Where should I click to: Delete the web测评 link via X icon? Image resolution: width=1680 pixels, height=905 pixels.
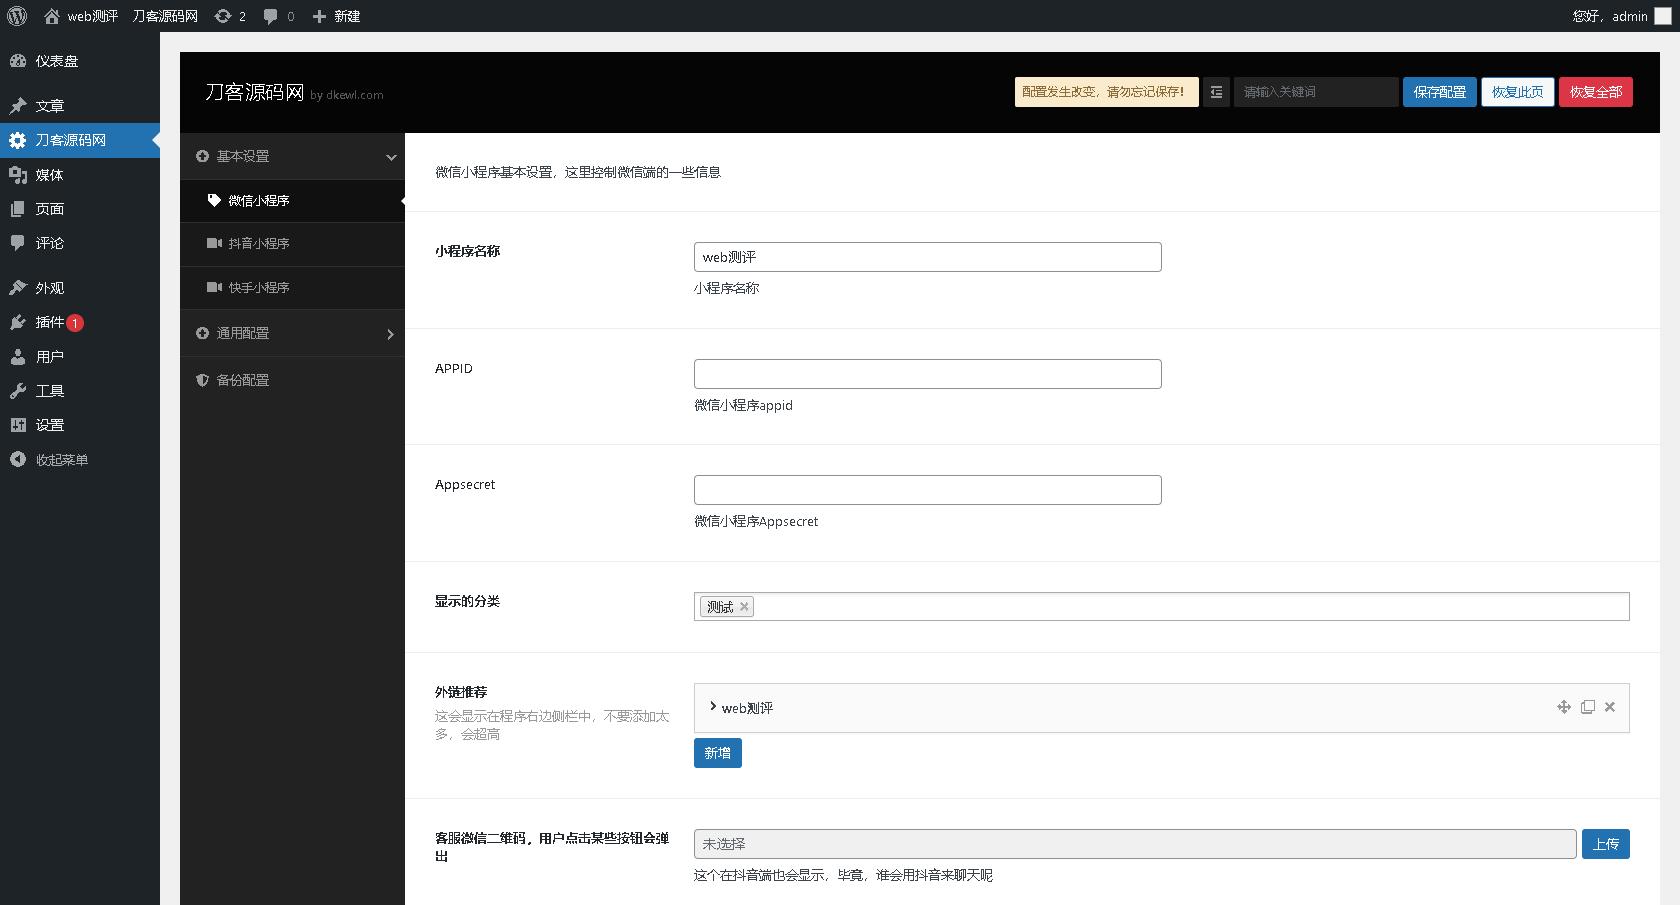pos(1610,707)
